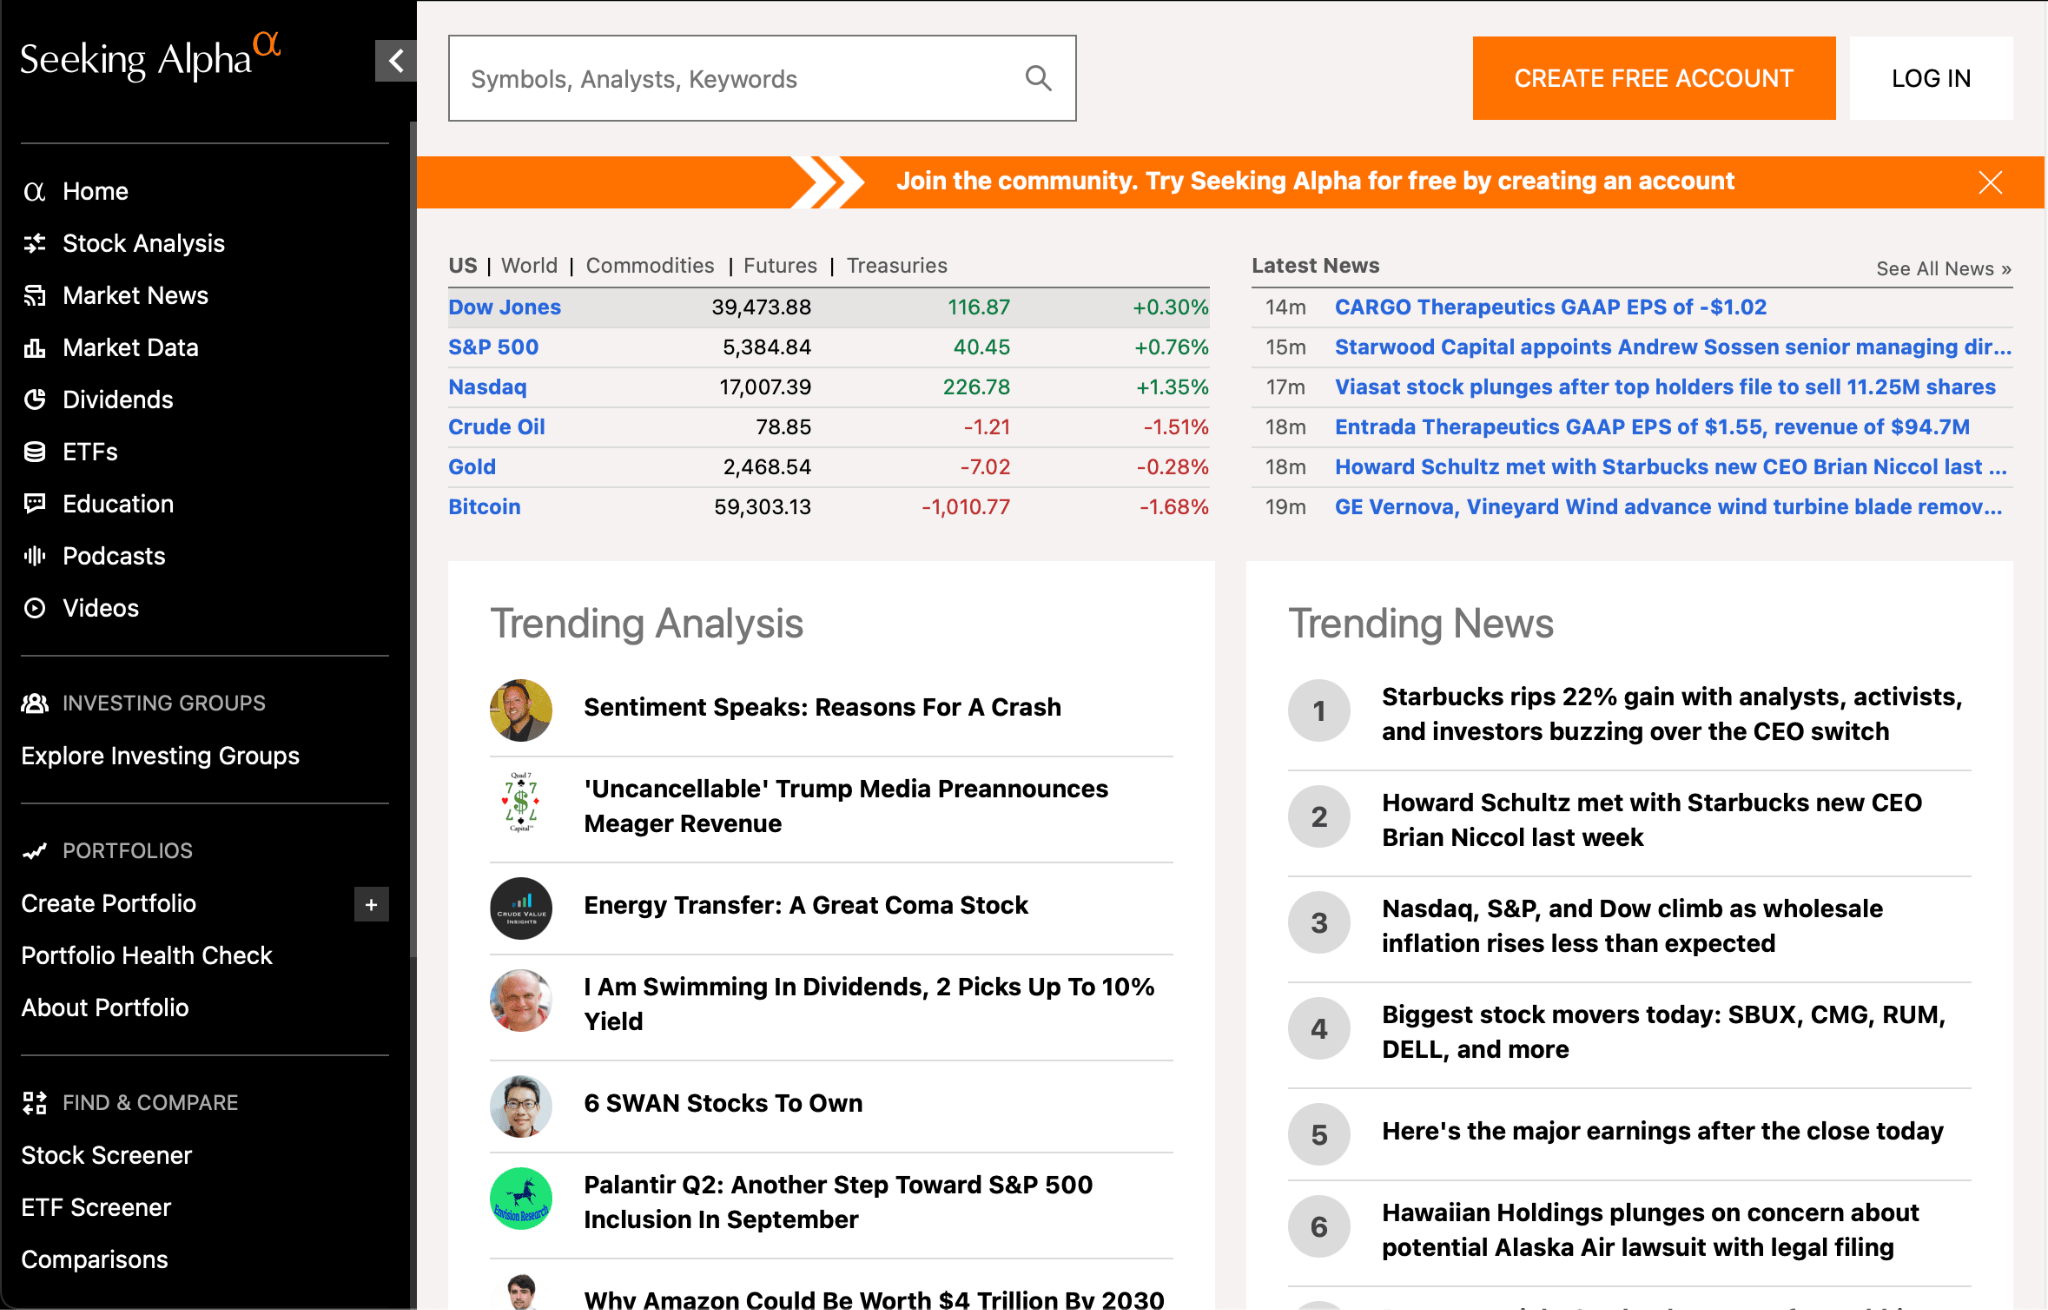The height and width of the screenshot is (1310, 2048).
Task: Click the sidebar vertical scrollbar
Action: (x=413, y=540)
